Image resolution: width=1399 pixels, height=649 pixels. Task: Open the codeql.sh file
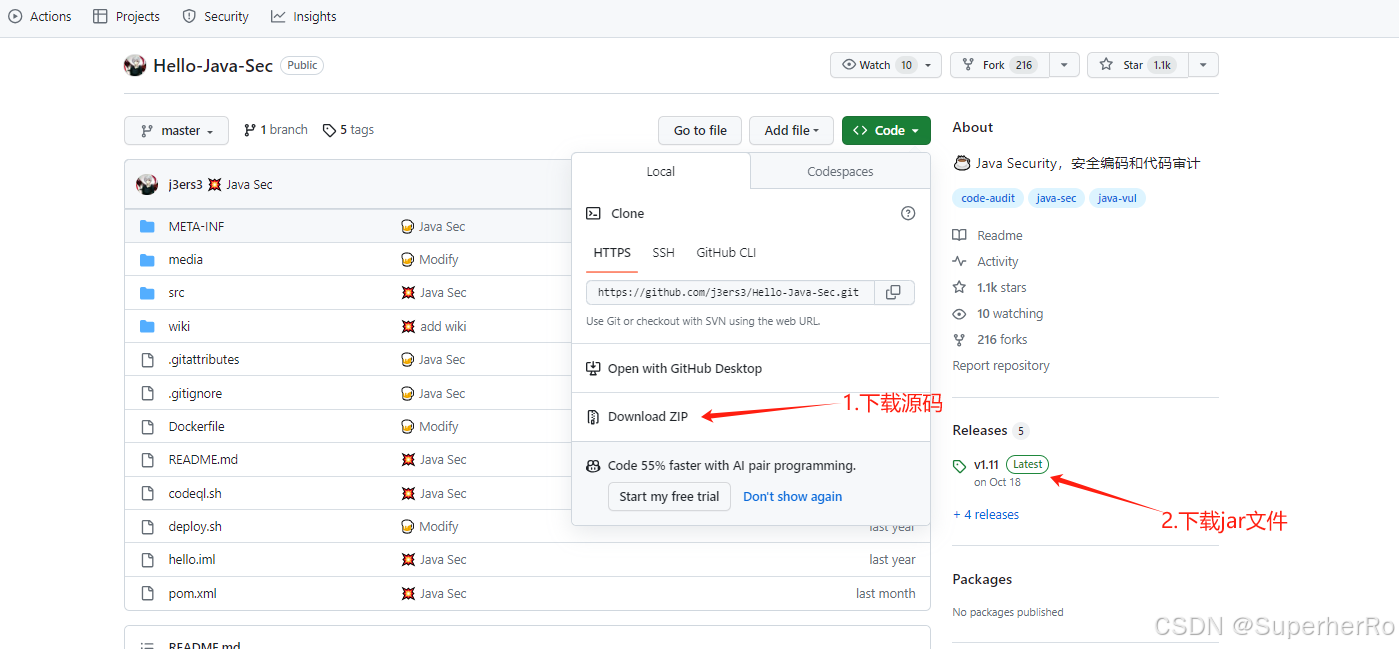[x=195, y=494]
